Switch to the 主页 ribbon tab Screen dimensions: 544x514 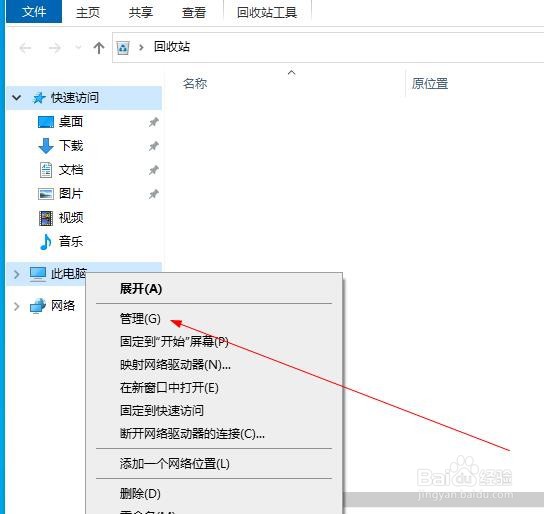click(x=88, y=12)
